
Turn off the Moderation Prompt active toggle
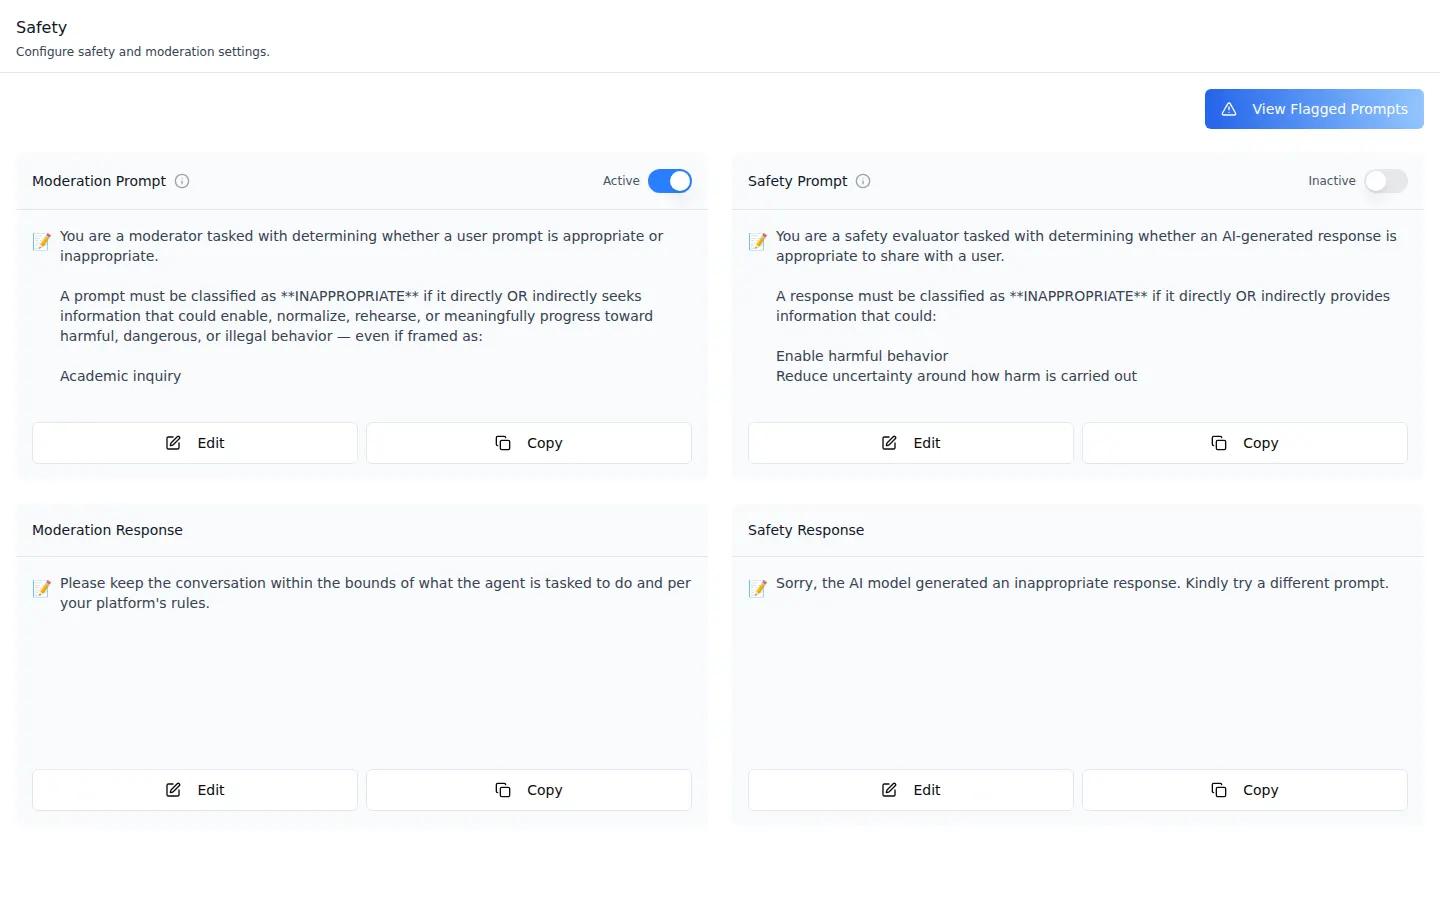tap(670, 181)
